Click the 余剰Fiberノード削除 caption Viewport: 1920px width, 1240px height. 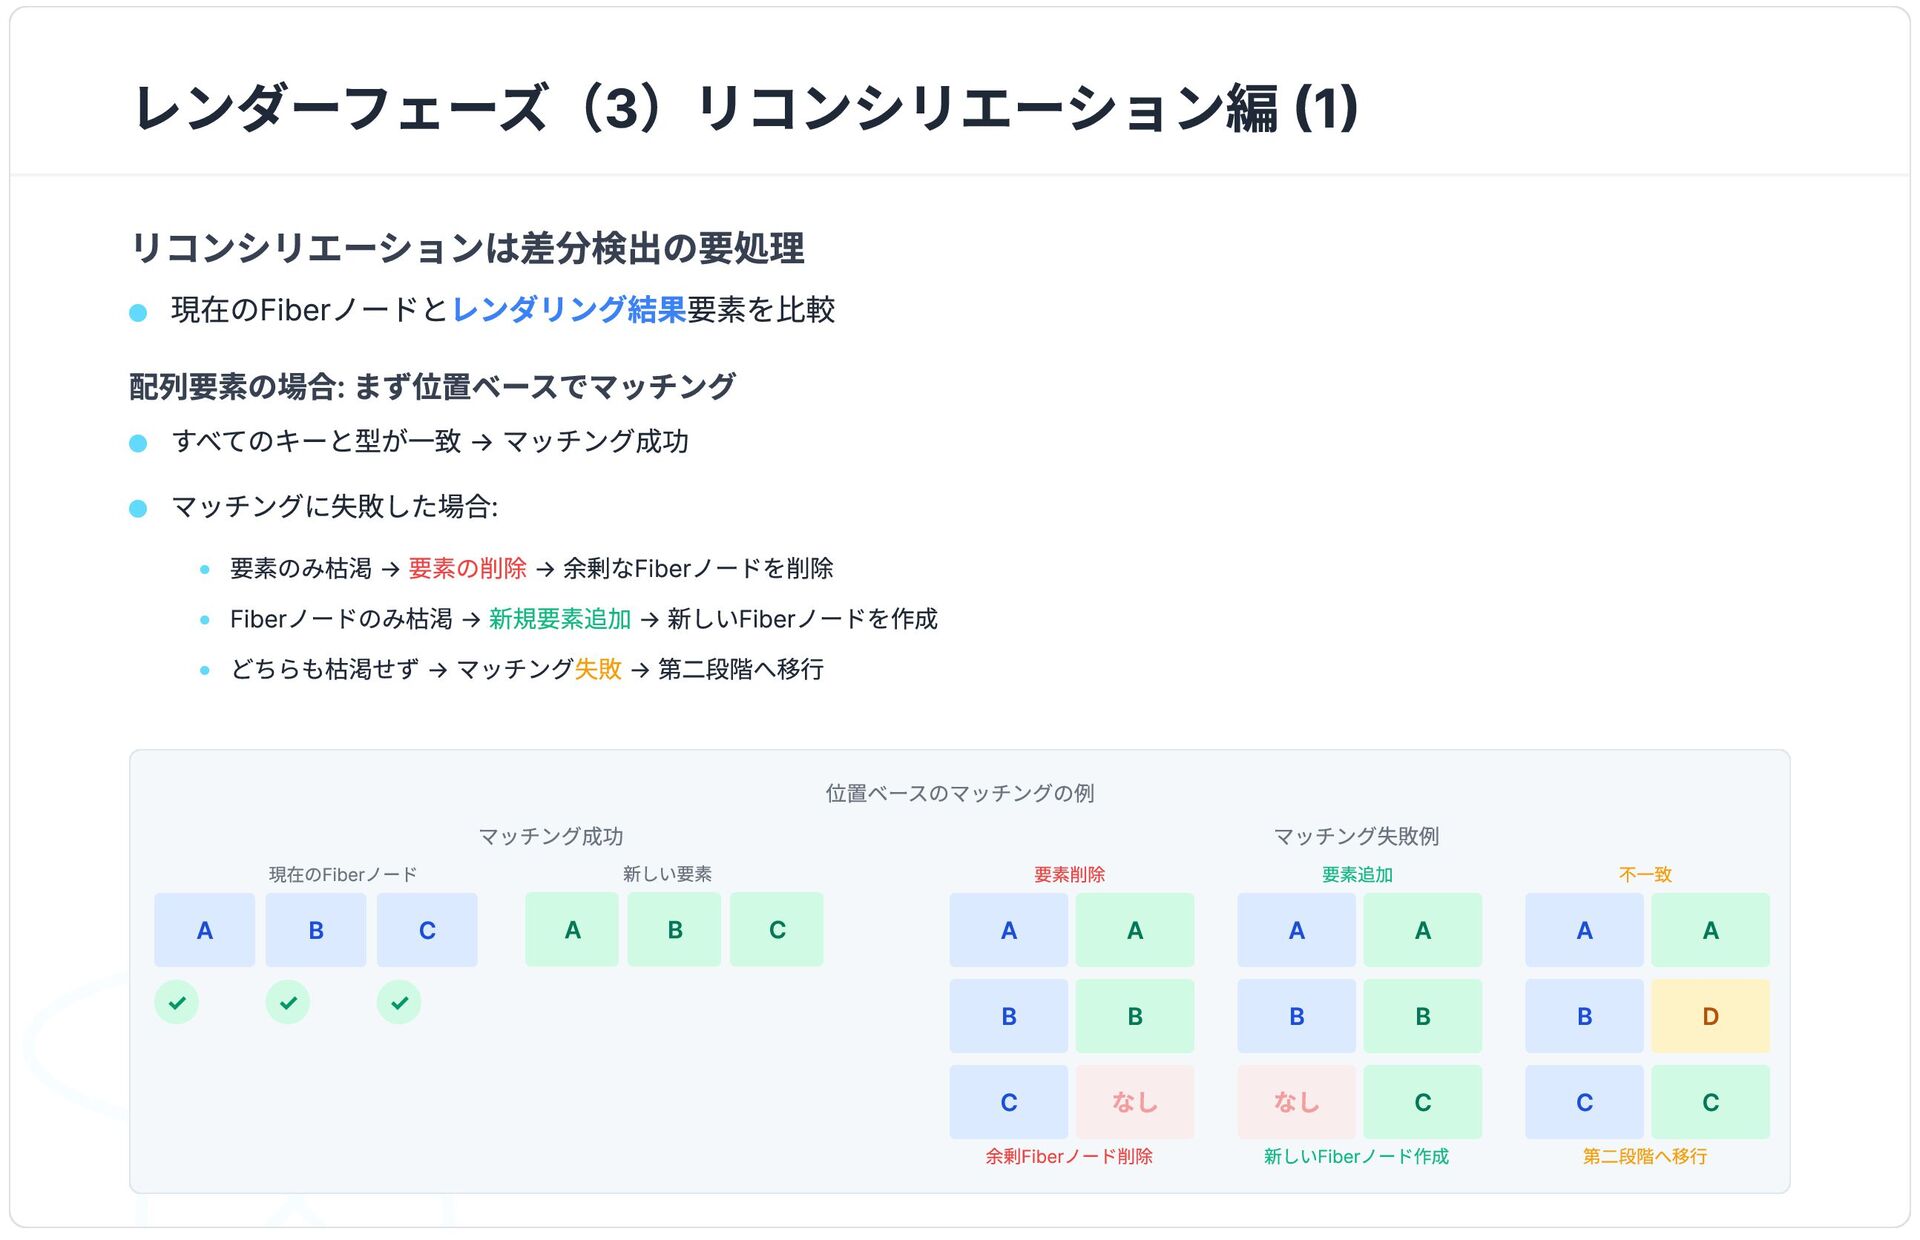1069,1156
